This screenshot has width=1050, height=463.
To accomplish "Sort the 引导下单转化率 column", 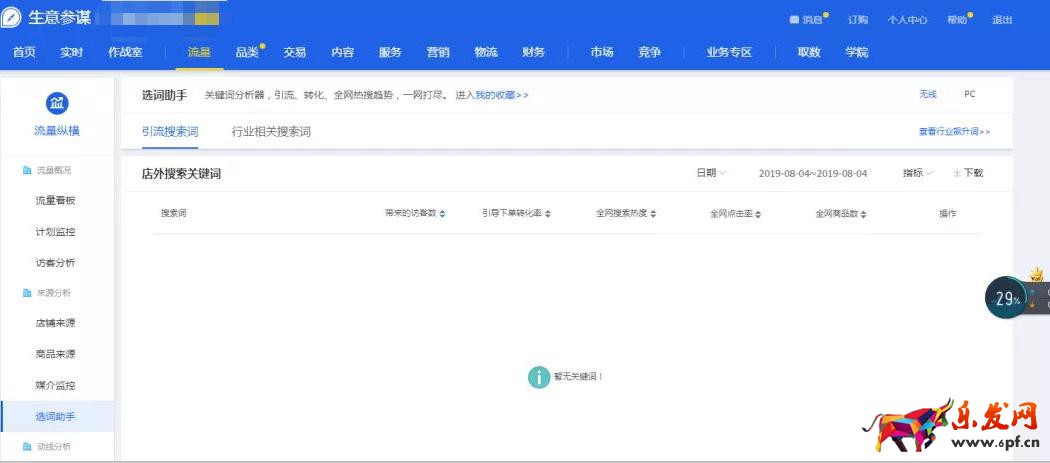I will pos(515,214).
